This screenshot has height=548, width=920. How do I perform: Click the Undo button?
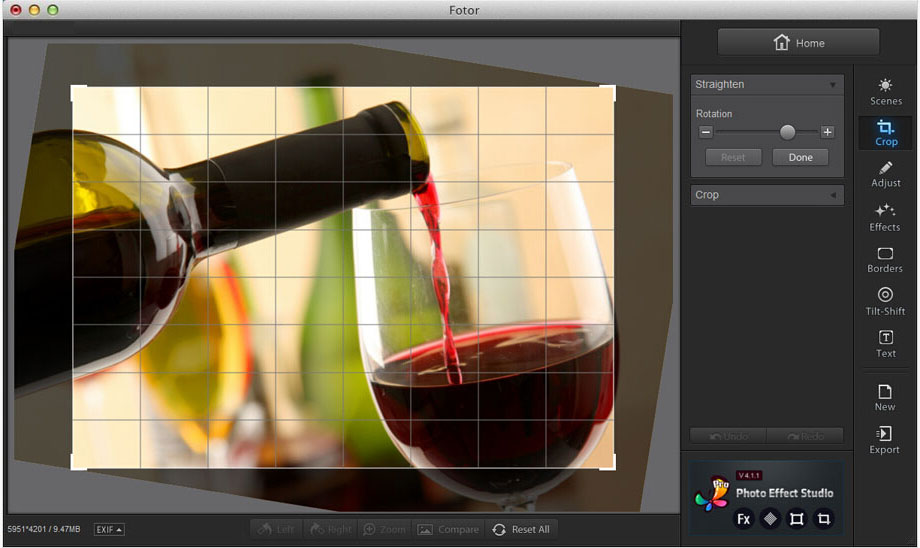[x=728, y=436]
